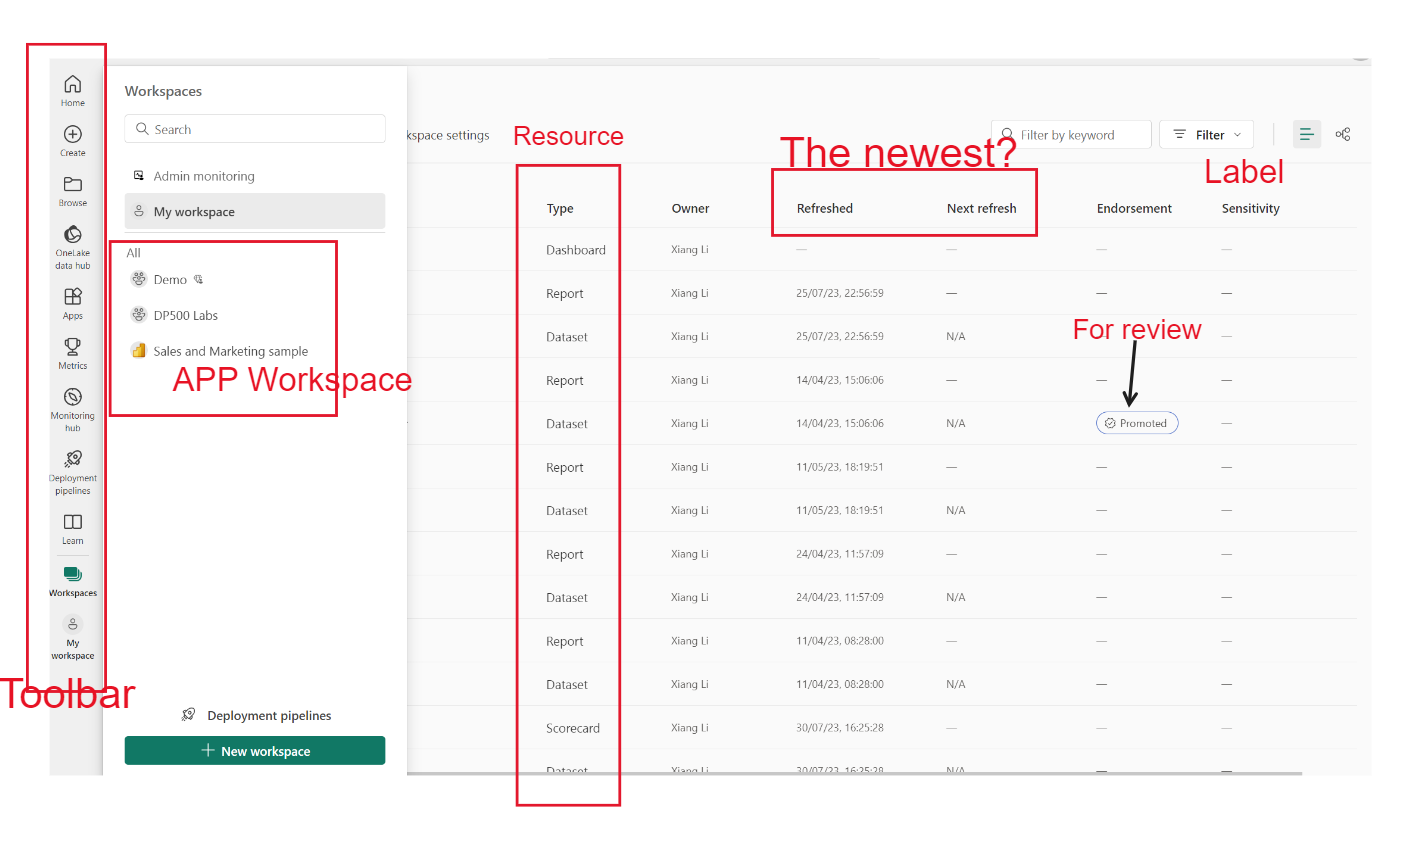Open the Learn book icon
Screen dimensions: 1414x849
pyautogui.click(x=73, y=528)
